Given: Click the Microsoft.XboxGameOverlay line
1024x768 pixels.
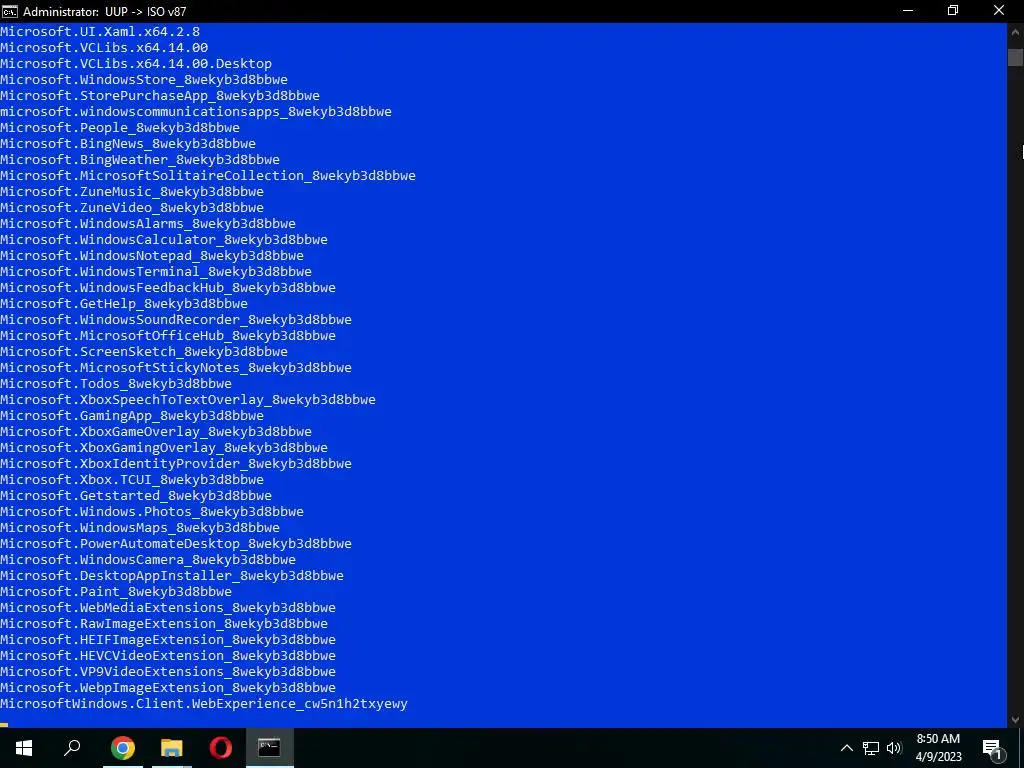Looking at the screenshot, I should [x=156, y=432].
